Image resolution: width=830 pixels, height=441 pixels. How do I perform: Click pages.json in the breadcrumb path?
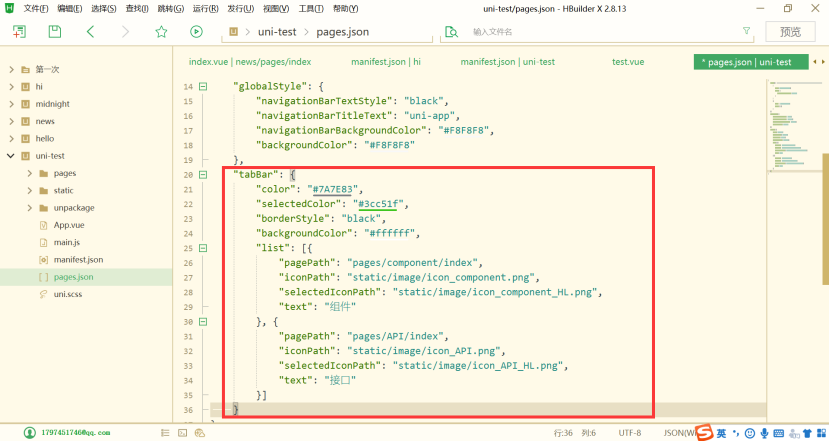[342, 32]
